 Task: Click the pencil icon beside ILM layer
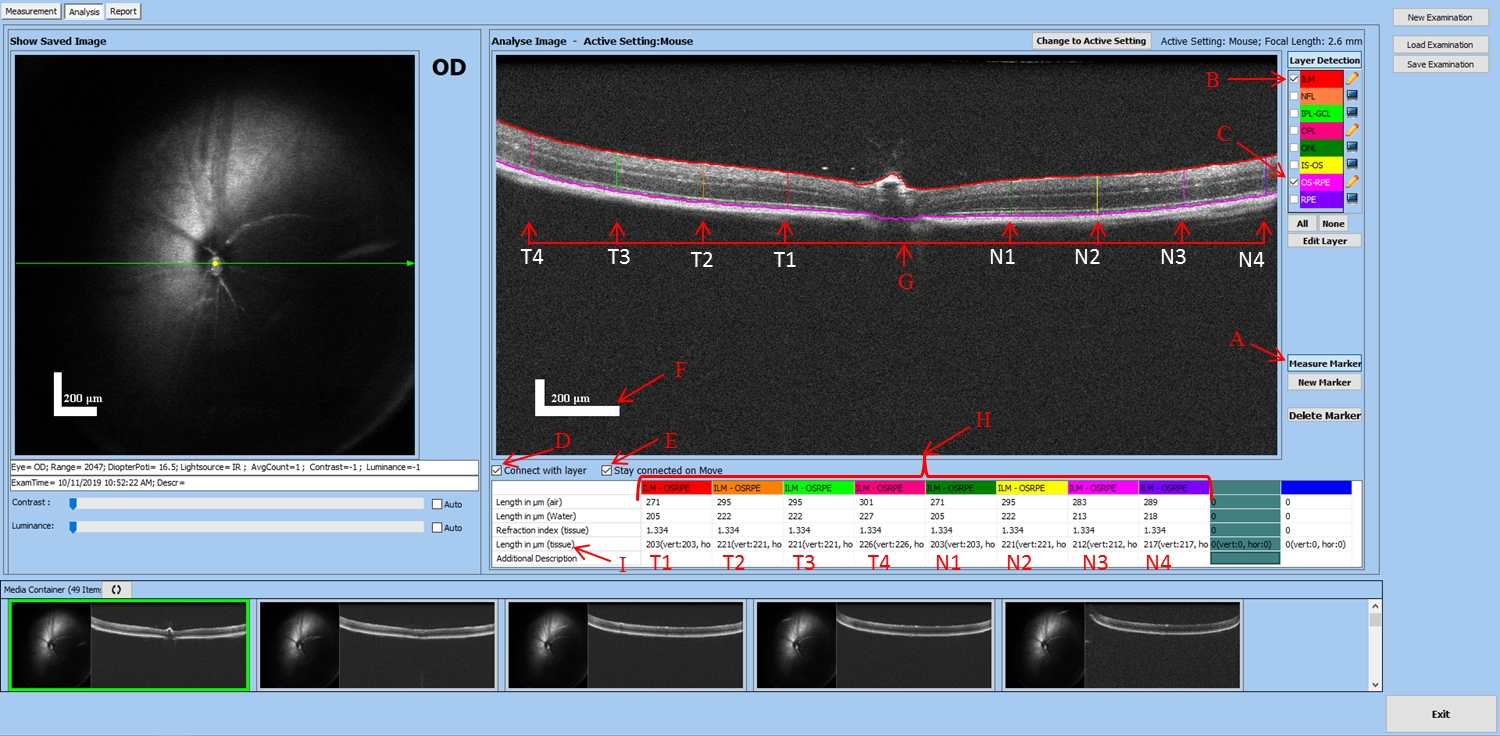point(1353,78)
